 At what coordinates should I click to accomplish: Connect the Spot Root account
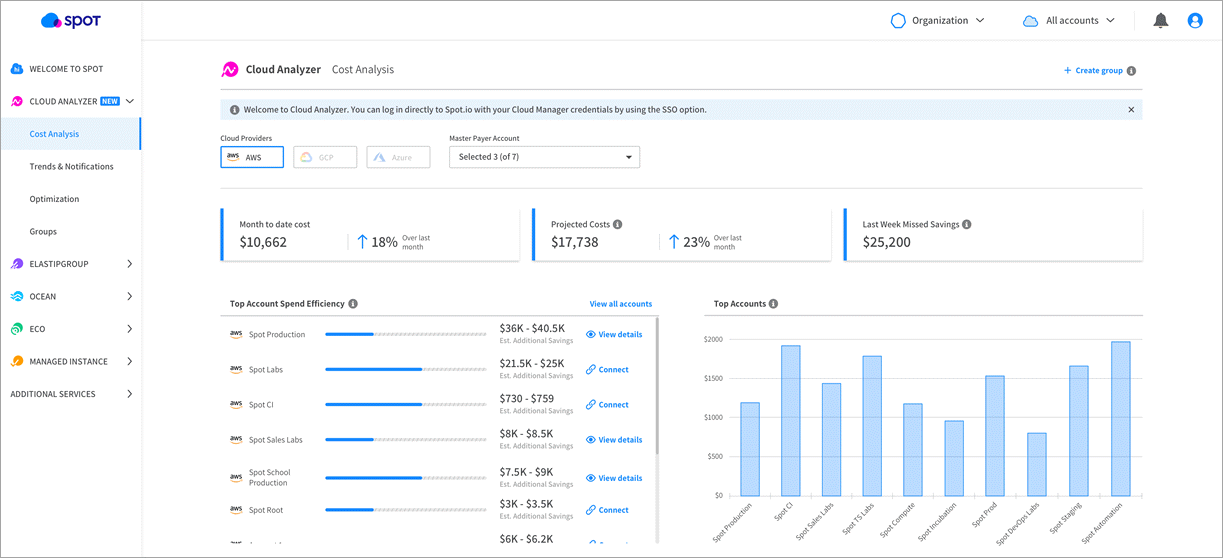pyautogui.click(x=607, y=510)
